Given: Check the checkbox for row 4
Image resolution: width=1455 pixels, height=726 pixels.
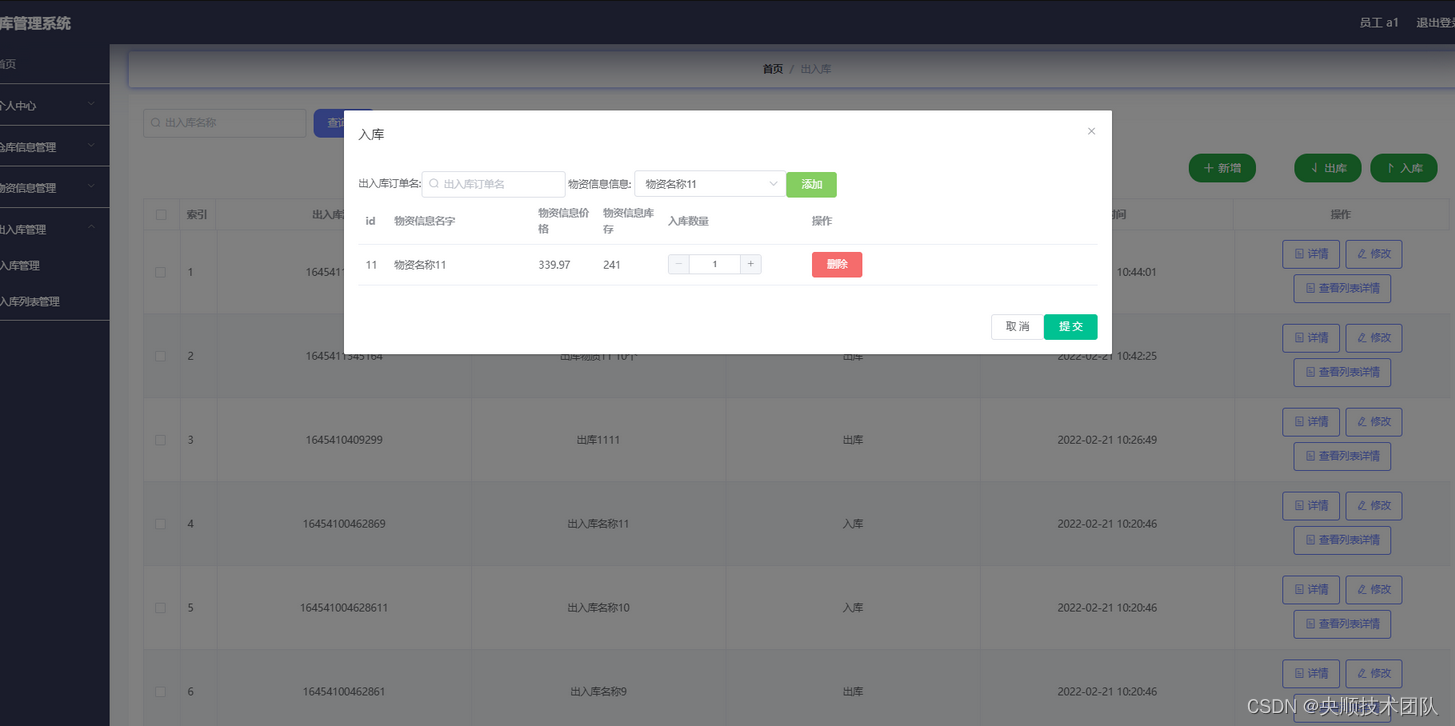Looking at the screenshot, I should (161, 524).
